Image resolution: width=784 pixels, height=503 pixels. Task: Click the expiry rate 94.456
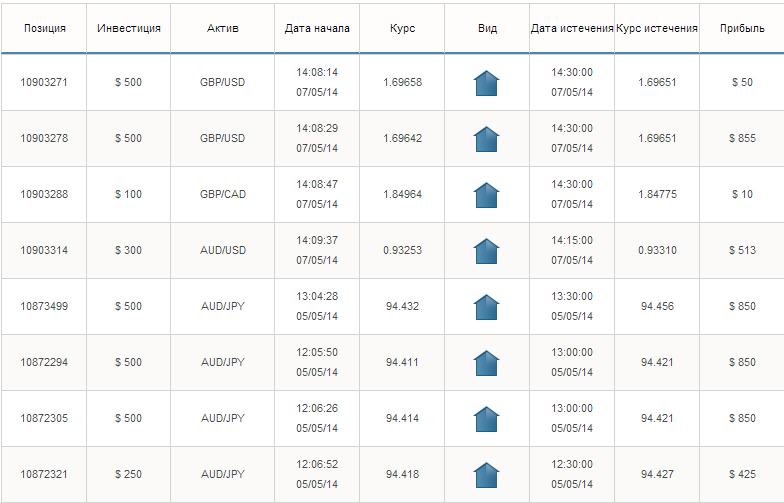(657, 306)
